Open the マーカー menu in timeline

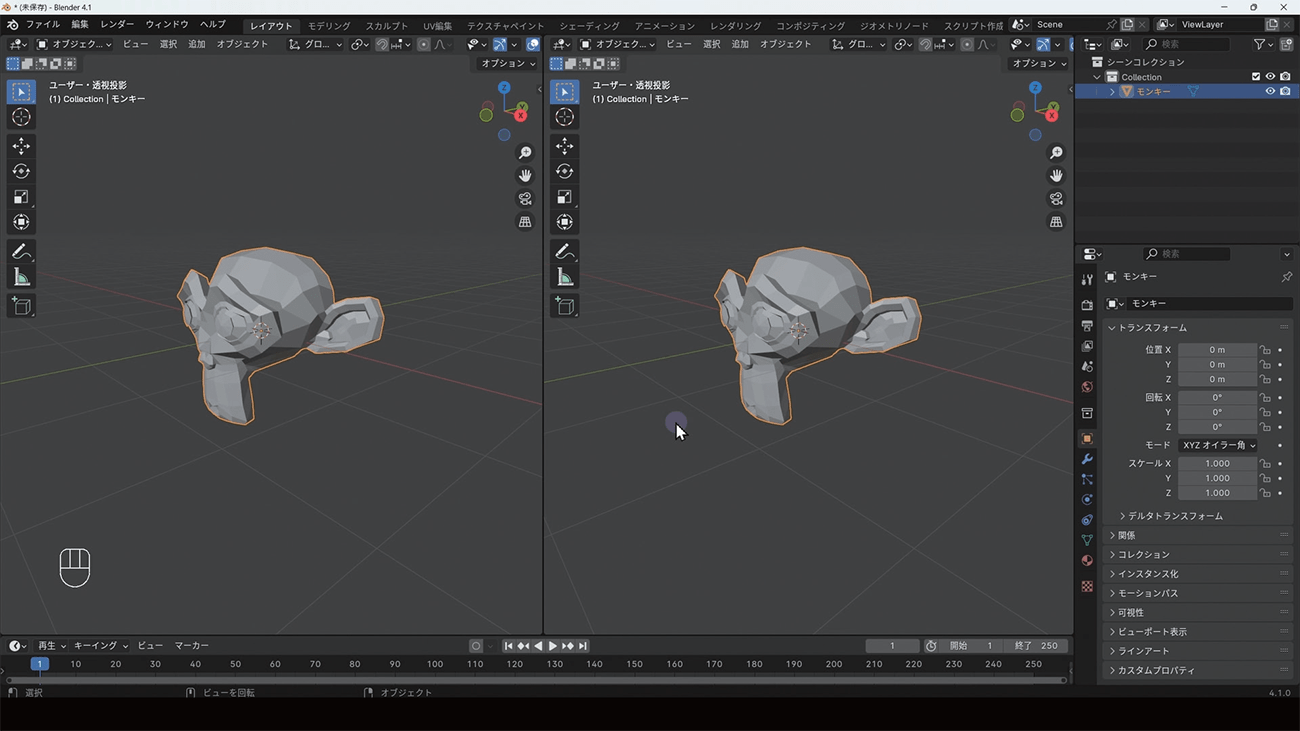(192, 646)
